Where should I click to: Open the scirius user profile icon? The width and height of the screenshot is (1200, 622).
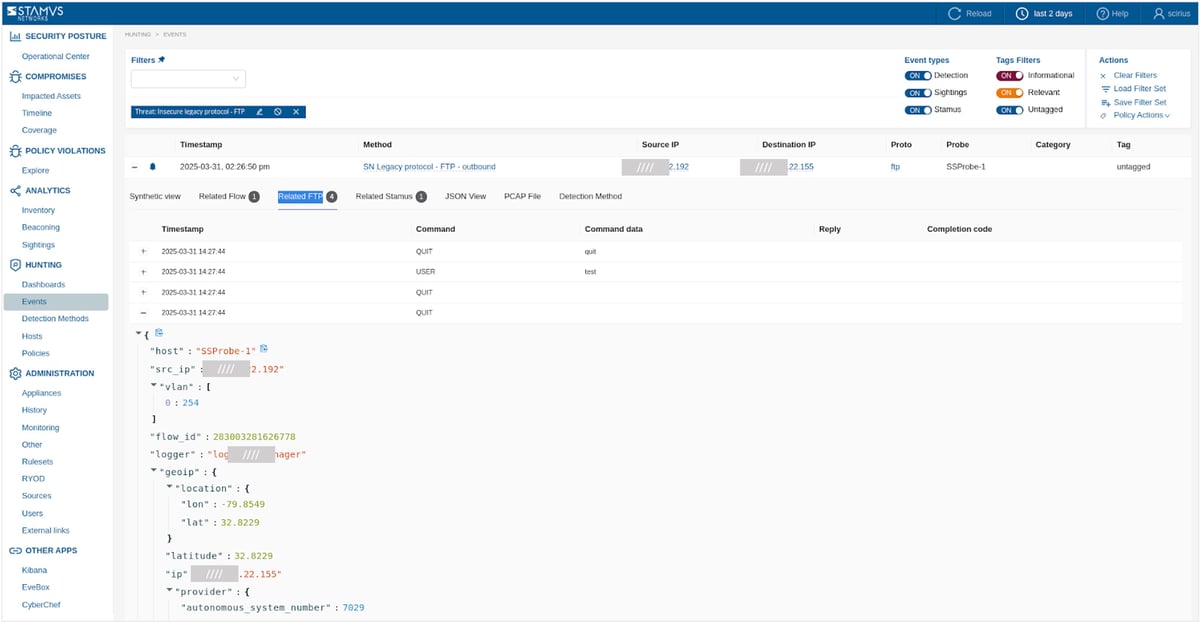coord(1158,14)
